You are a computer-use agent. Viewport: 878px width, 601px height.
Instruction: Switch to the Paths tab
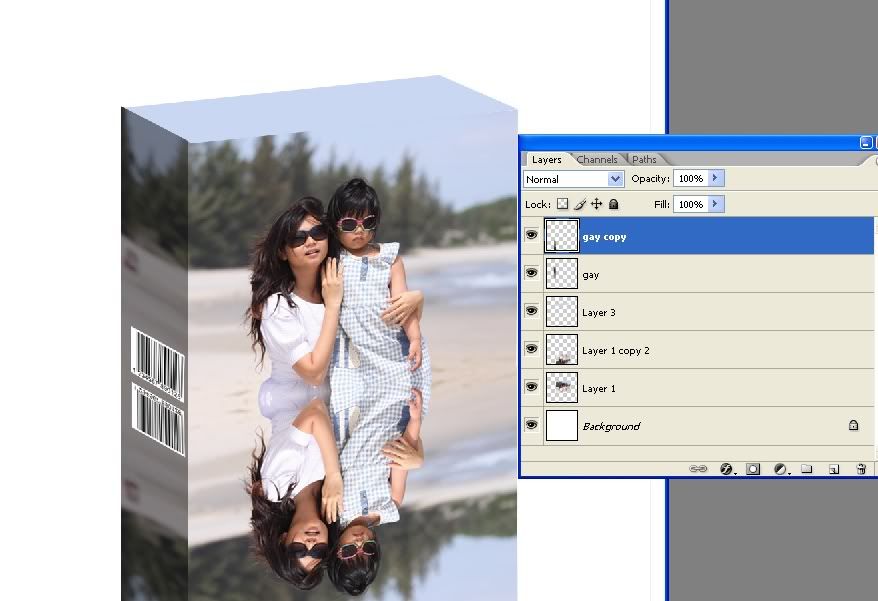coord(644,160)
